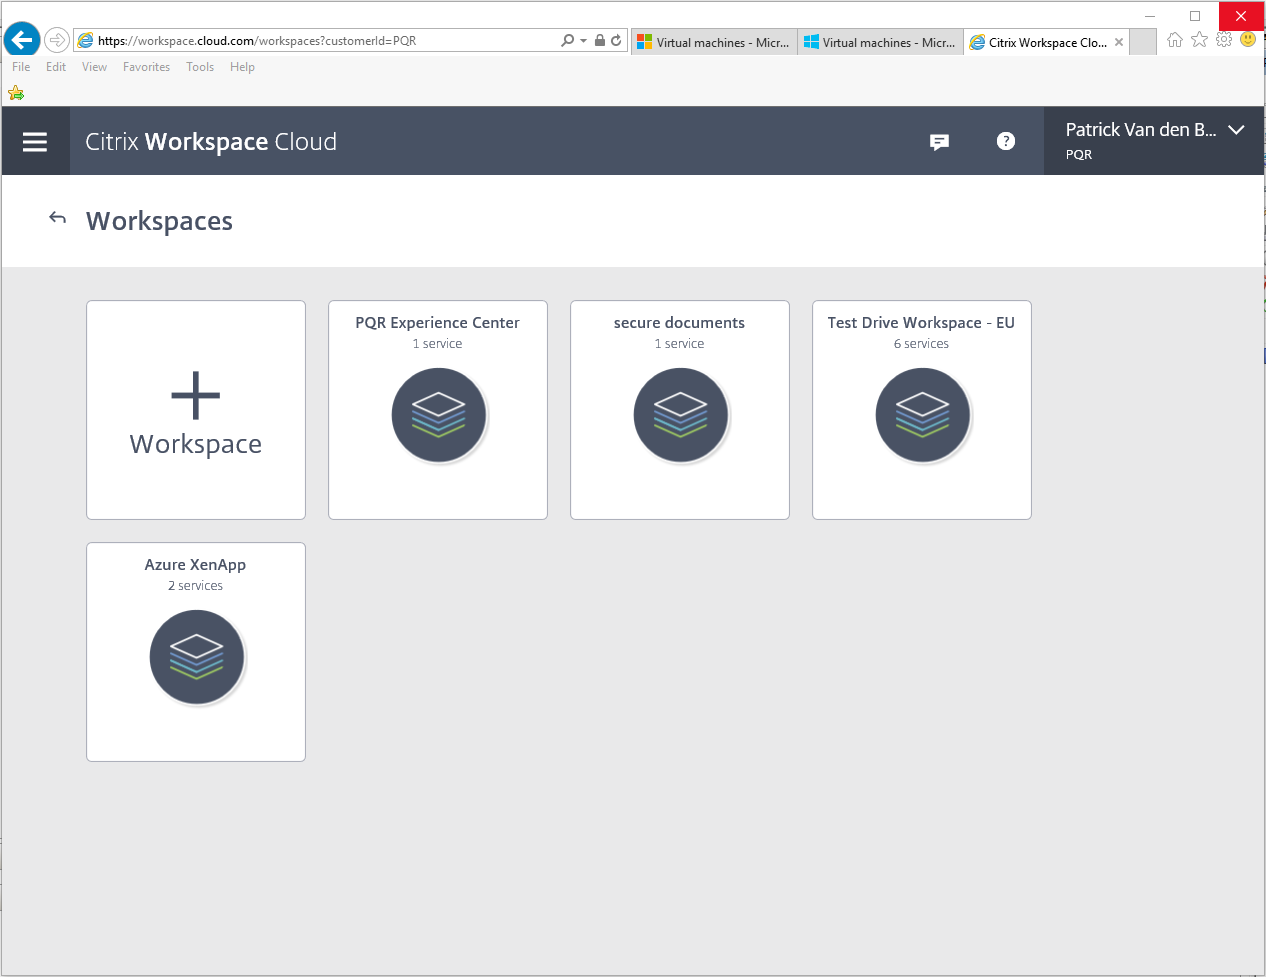
Task: Click the add to favorites bar star
Action: 16,93
